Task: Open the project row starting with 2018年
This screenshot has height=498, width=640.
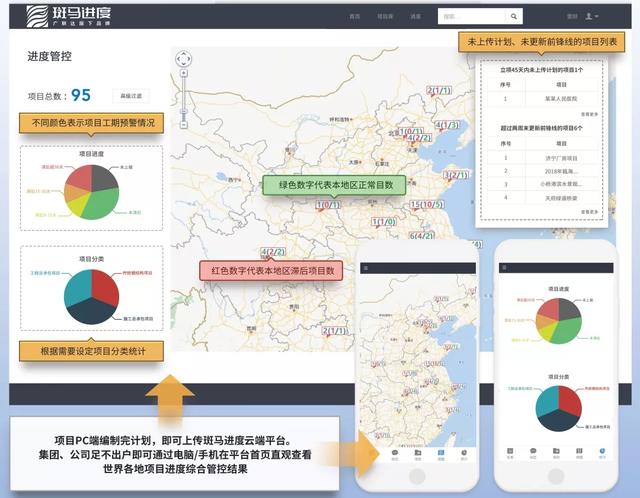Action: pos(543,171)
